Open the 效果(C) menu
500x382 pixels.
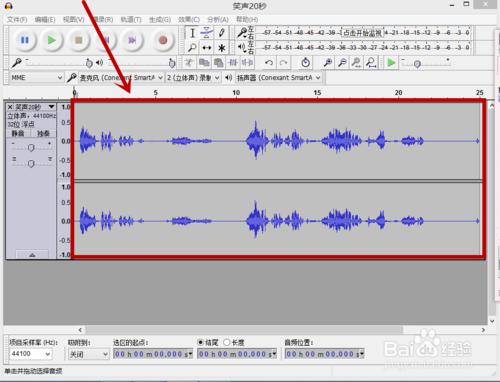[x=189, y=20]
